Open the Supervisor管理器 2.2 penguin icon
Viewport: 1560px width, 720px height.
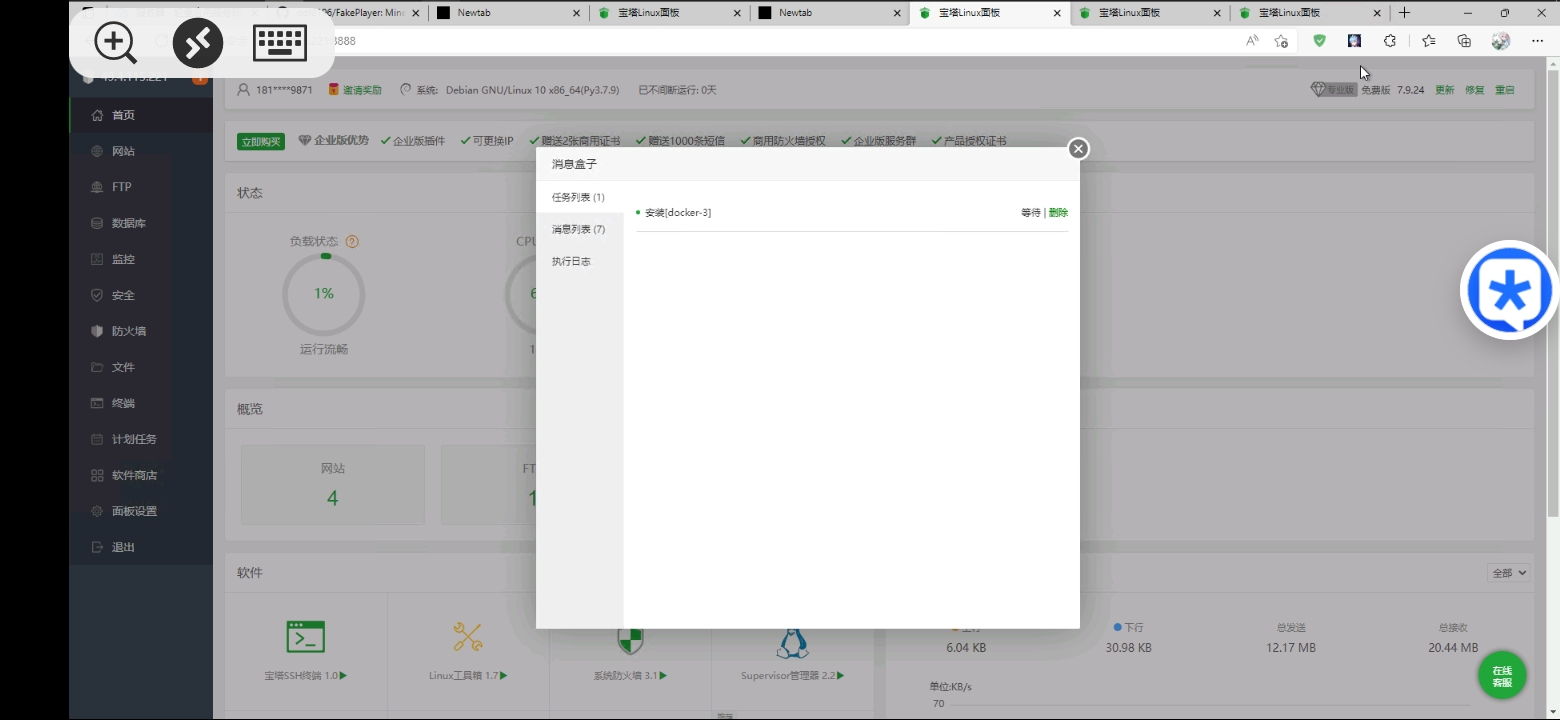tap(792, 643)
